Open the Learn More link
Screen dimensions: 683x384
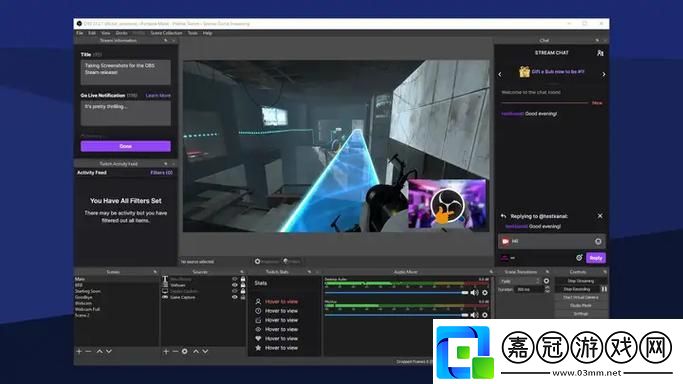[158, 95]
